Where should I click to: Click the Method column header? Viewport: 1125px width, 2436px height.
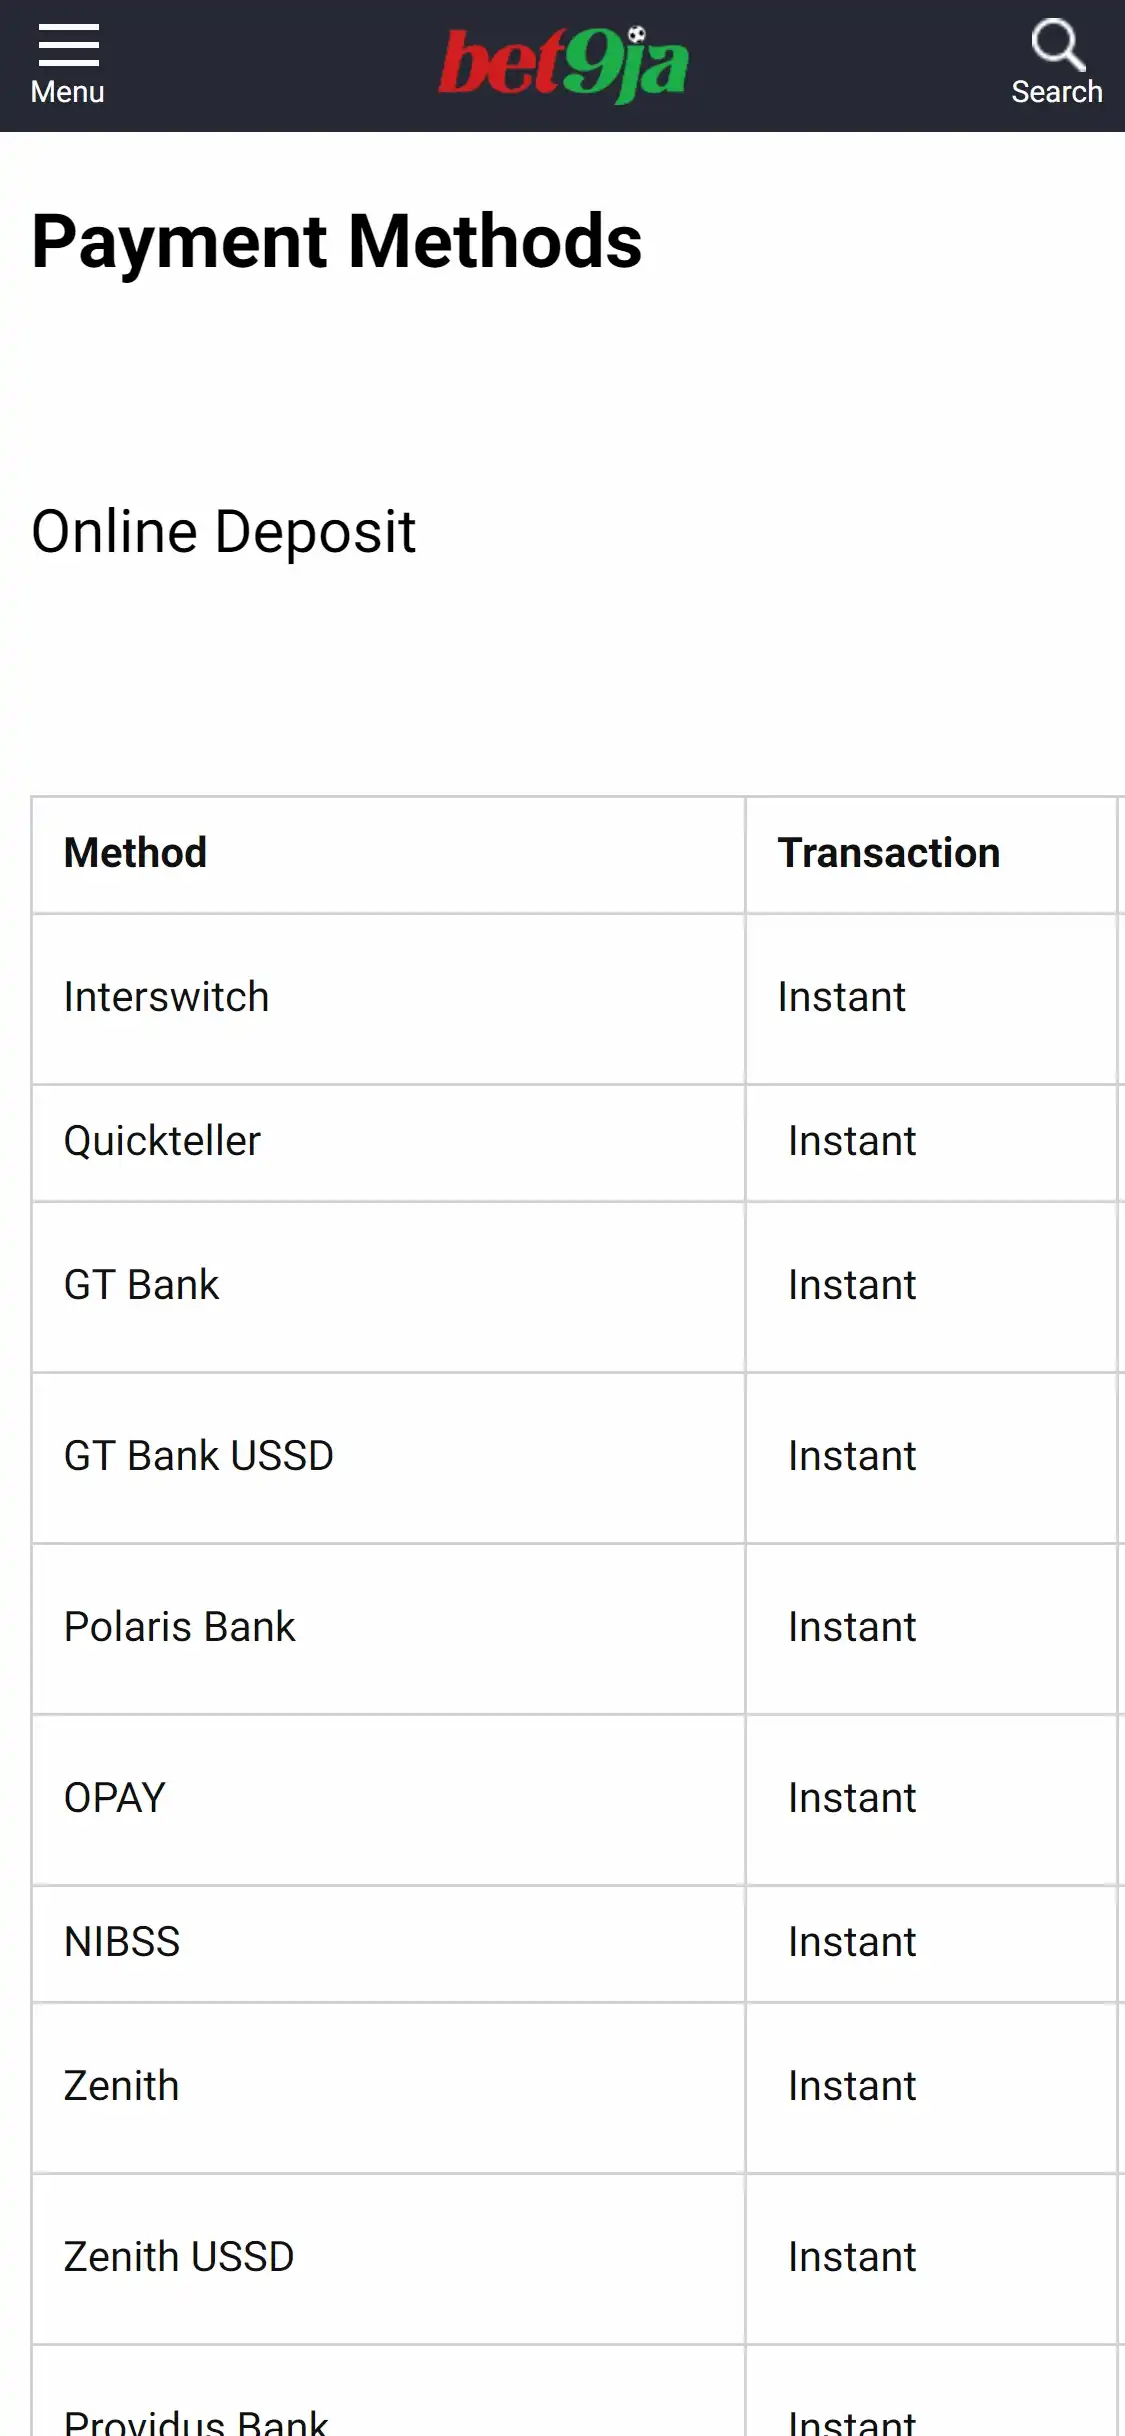click(136, 853)
